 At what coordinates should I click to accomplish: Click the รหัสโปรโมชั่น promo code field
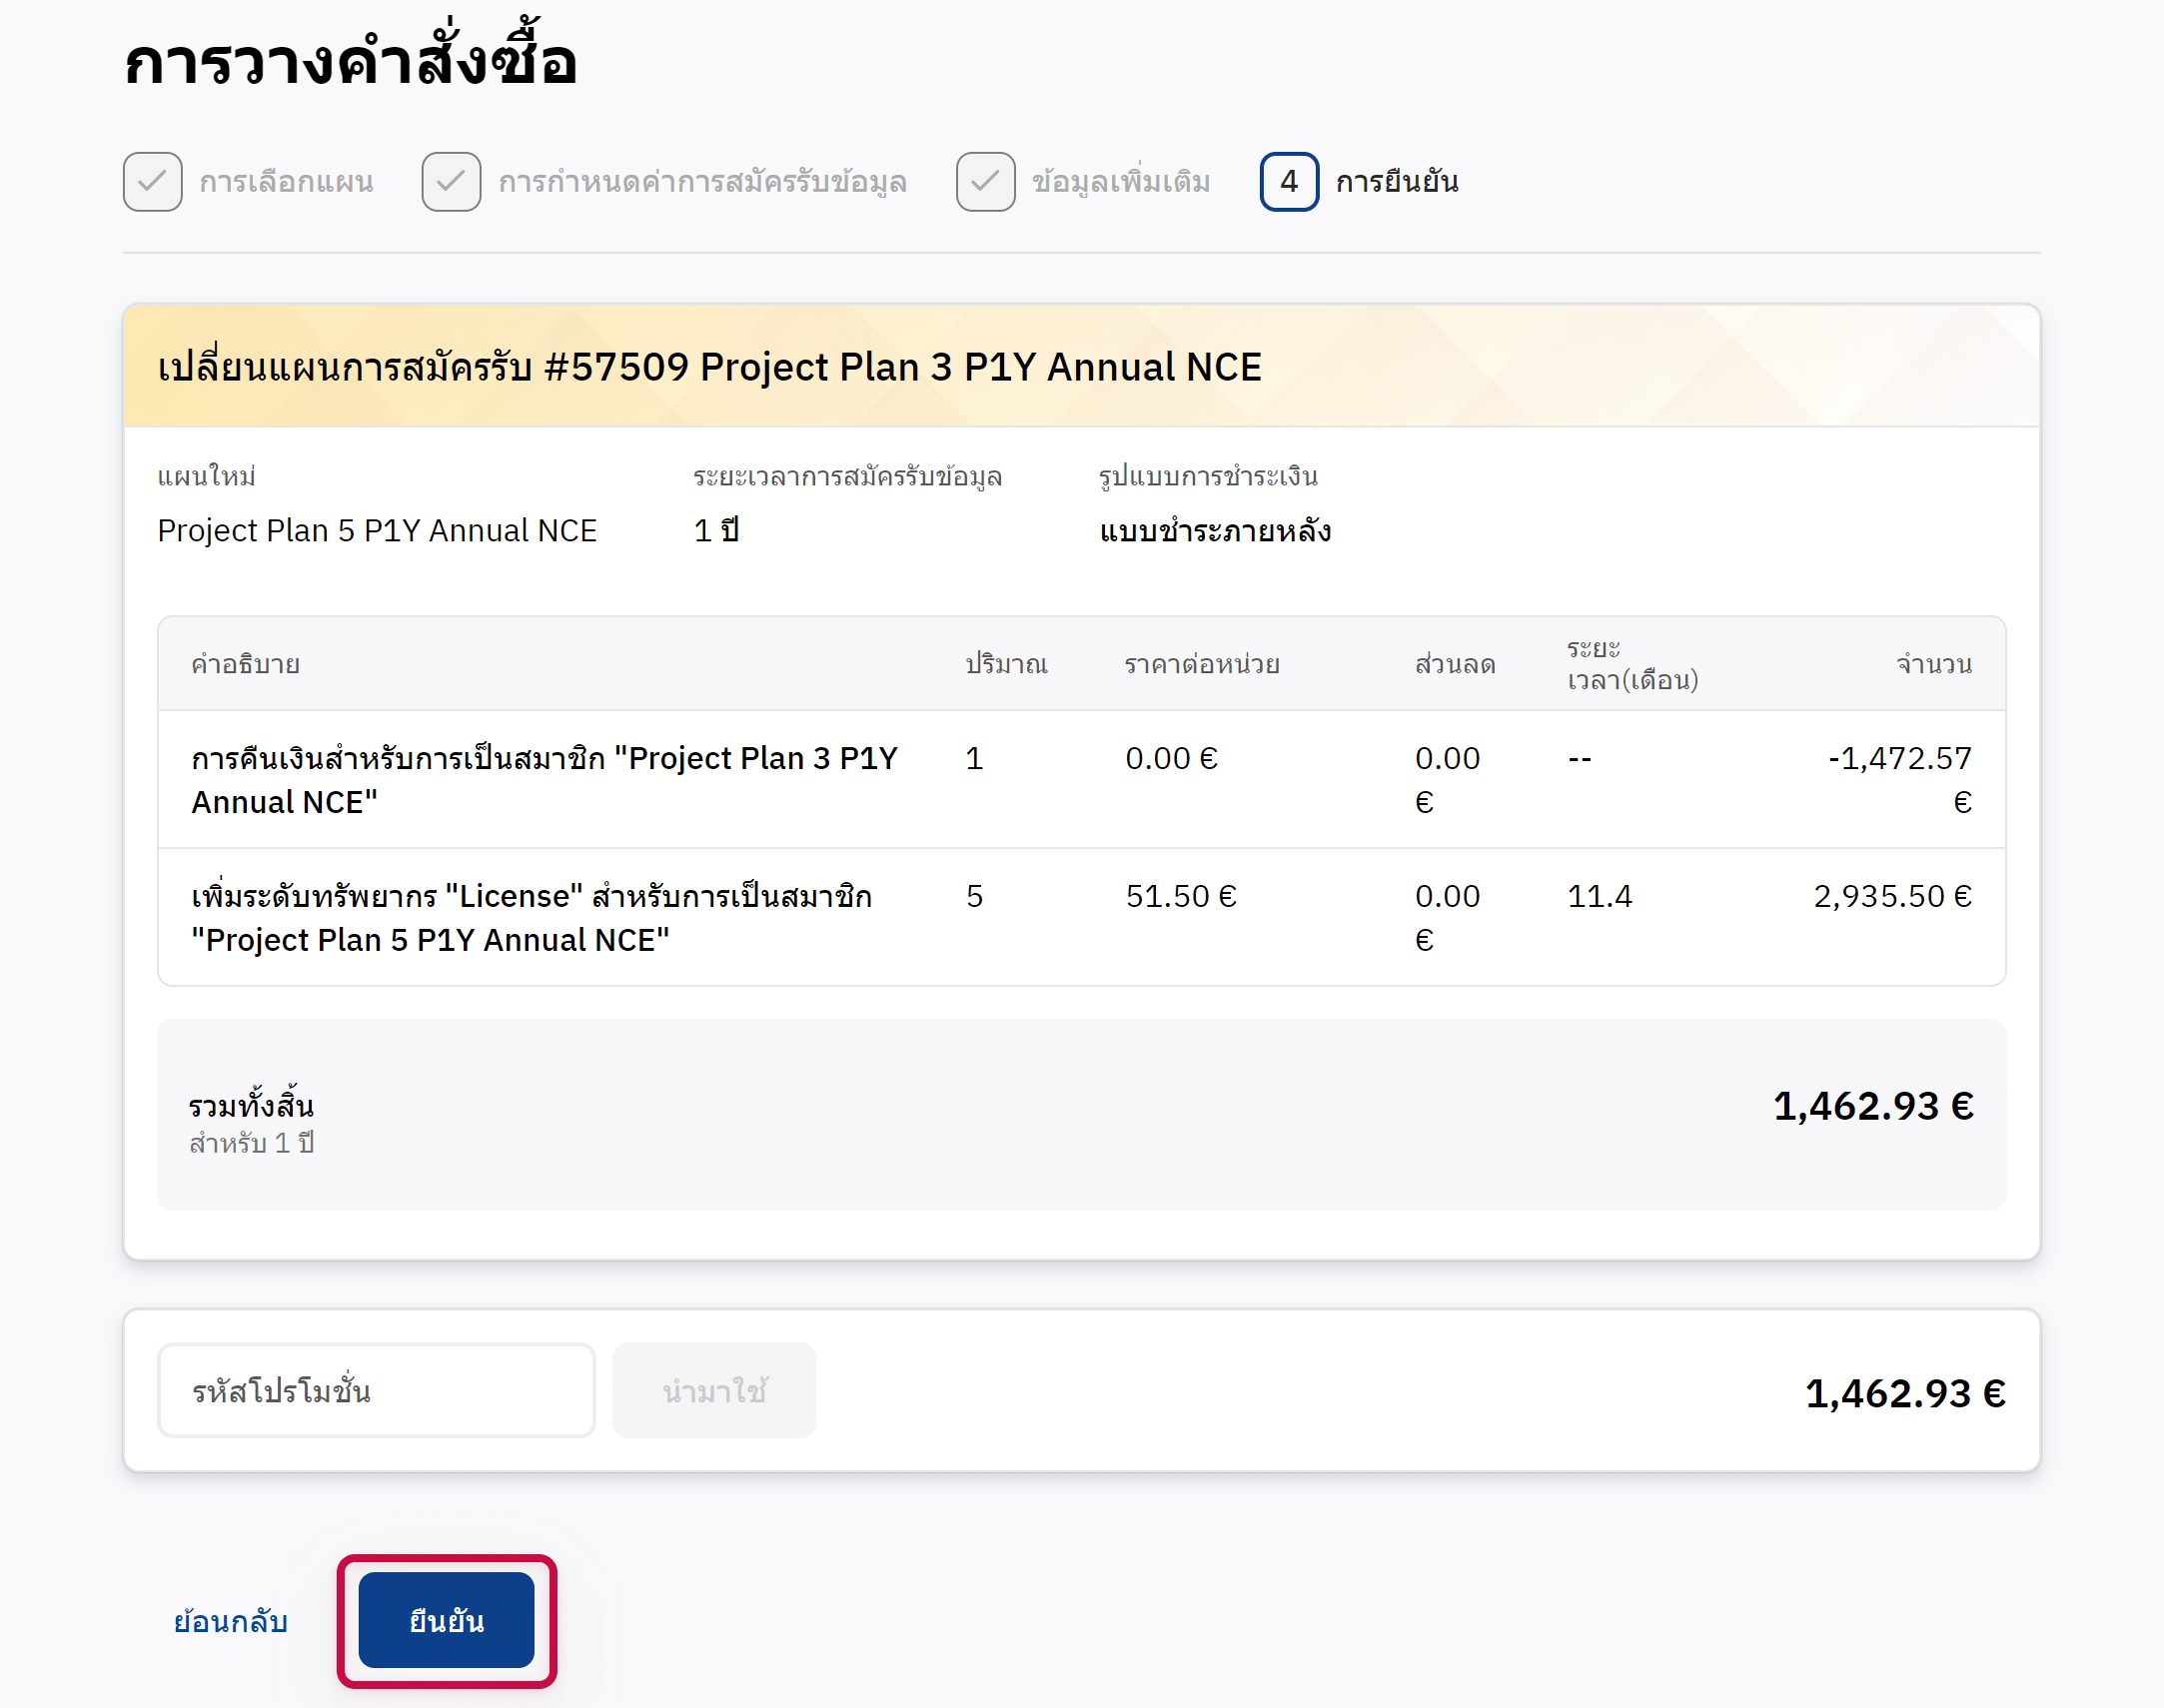coord(376,1390)
